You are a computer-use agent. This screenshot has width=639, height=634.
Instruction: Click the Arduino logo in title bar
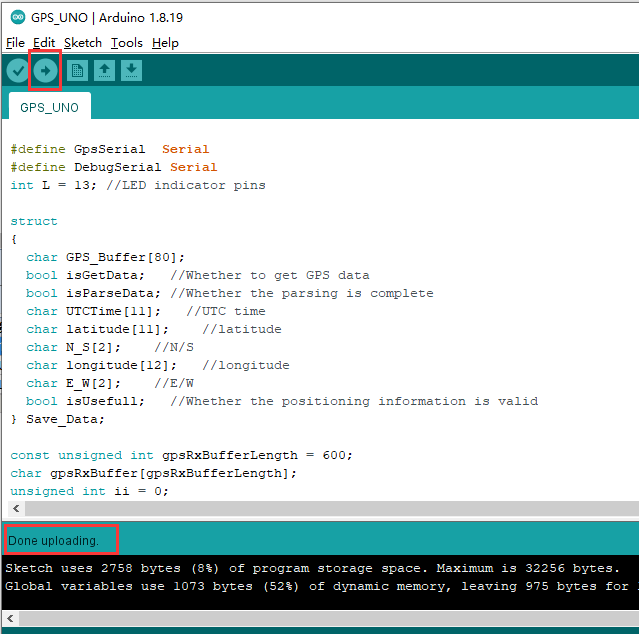coord(18,17)
